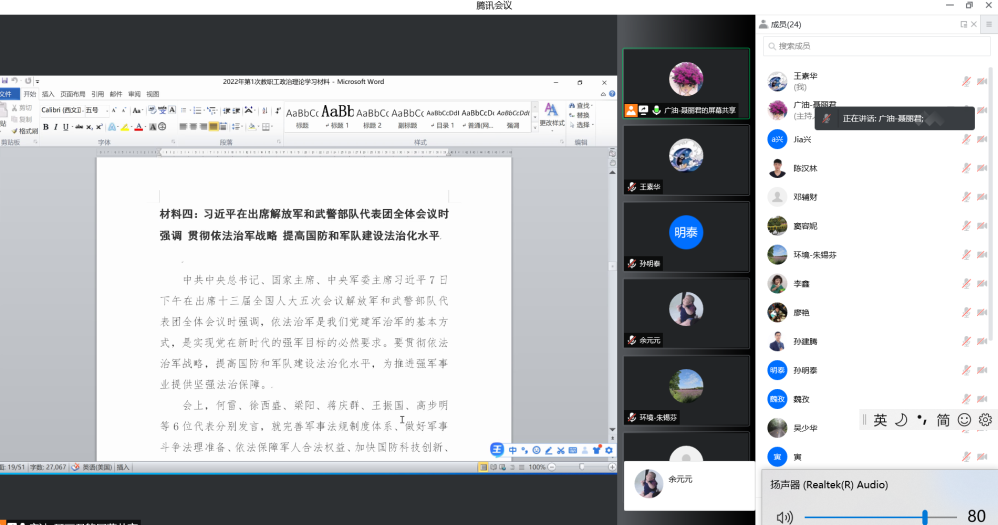Click zoom out minus in Word status bar
This screenshot has width=998, height=525.
tap(551, 467)
